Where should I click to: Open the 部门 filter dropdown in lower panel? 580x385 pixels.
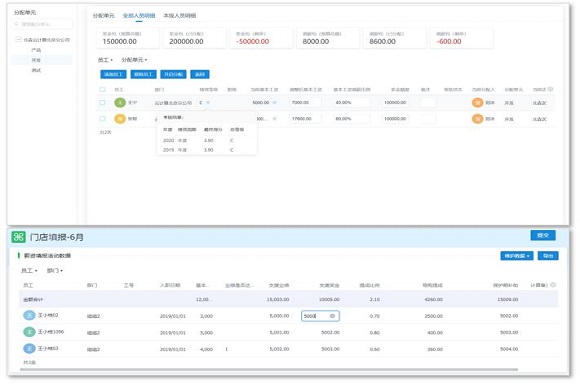[55, 271]
